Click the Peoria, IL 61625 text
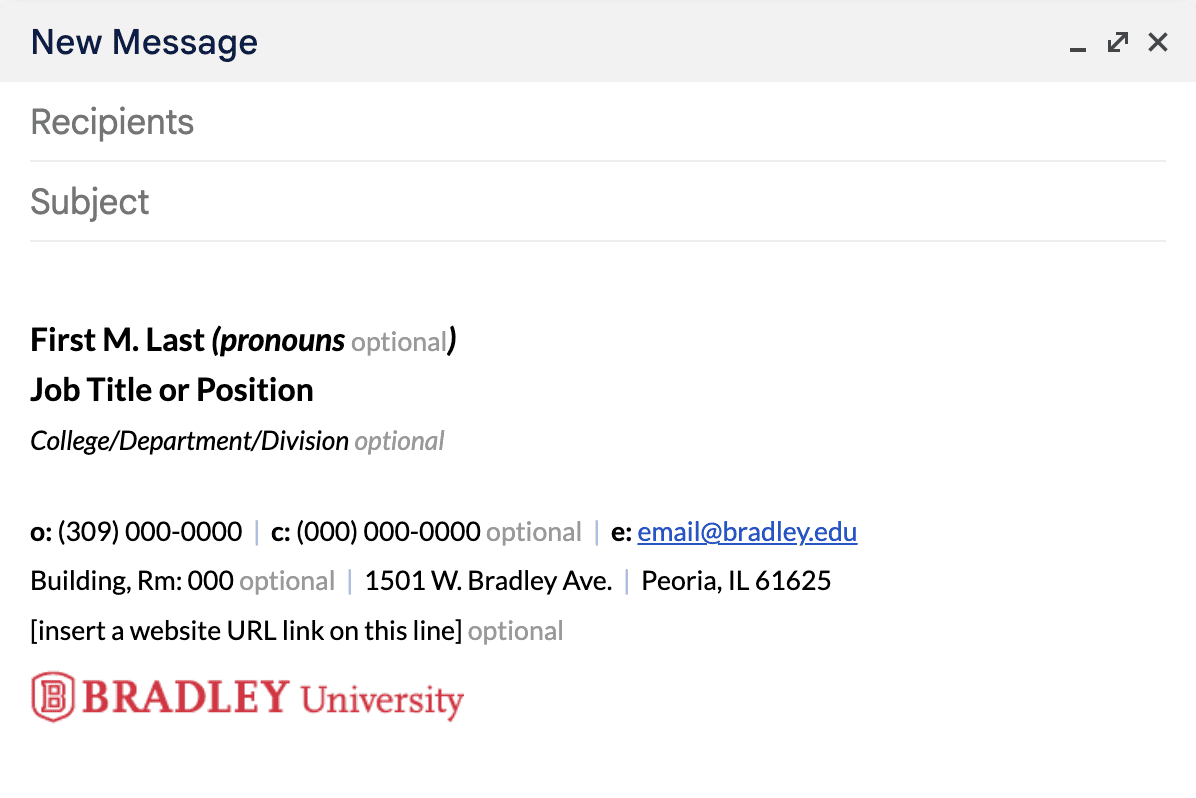The image size is (1196, 798). (736, 581)
